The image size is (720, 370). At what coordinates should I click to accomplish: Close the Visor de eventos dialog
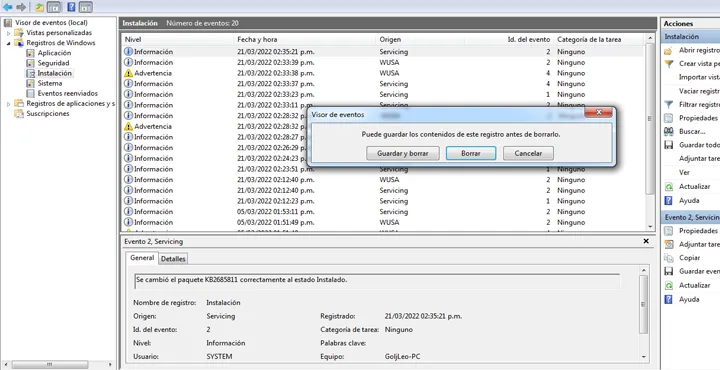click(x=598, y=112)
